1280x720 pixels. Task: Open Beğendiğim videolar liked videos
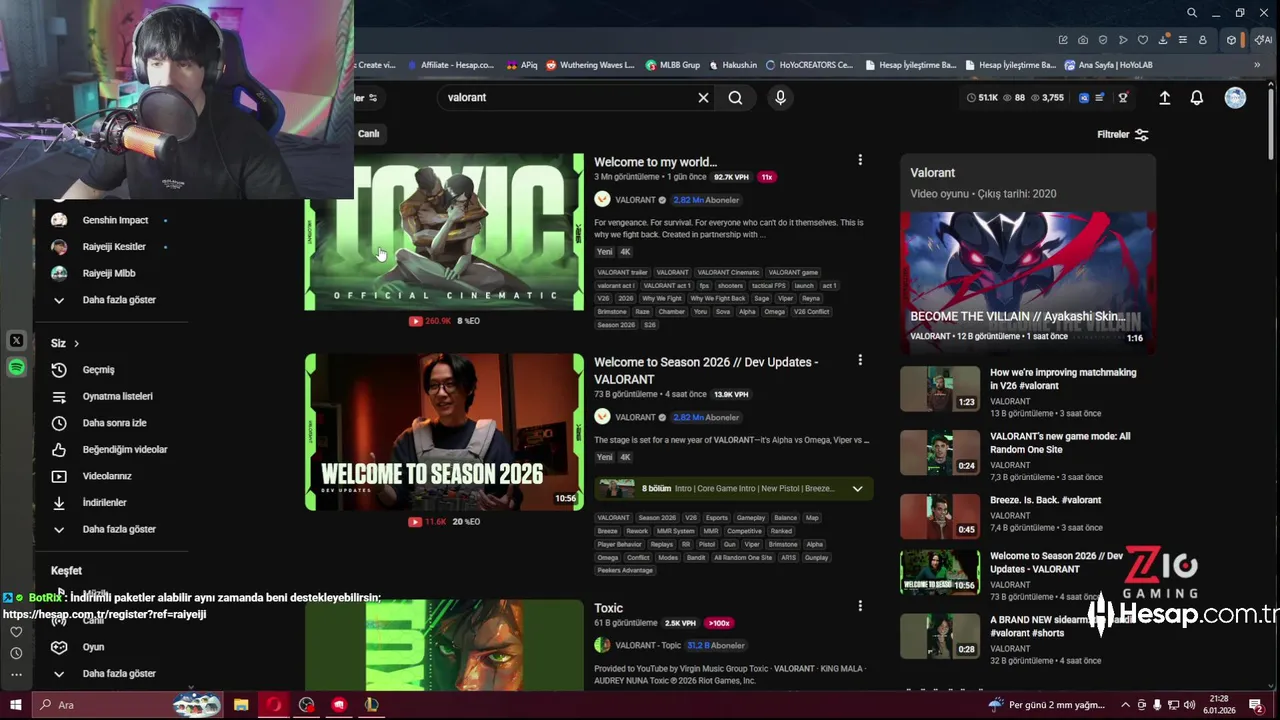(x=125, y=450)
